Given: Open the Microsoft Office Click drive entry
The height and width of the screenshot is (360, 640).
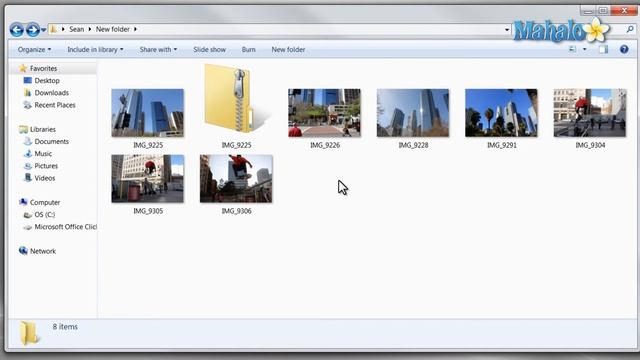Looking at the screenshot, I should [65, 227].
